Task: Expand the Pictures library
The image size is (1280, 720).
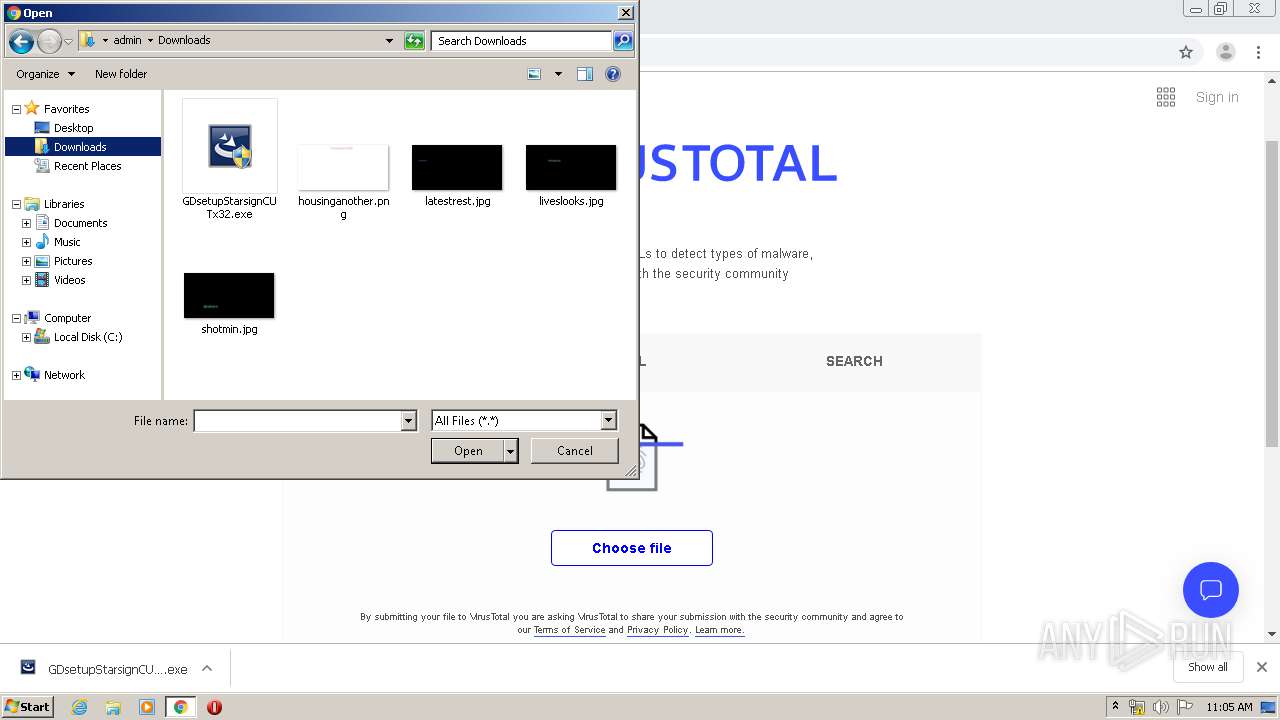Action: [26, 261]
